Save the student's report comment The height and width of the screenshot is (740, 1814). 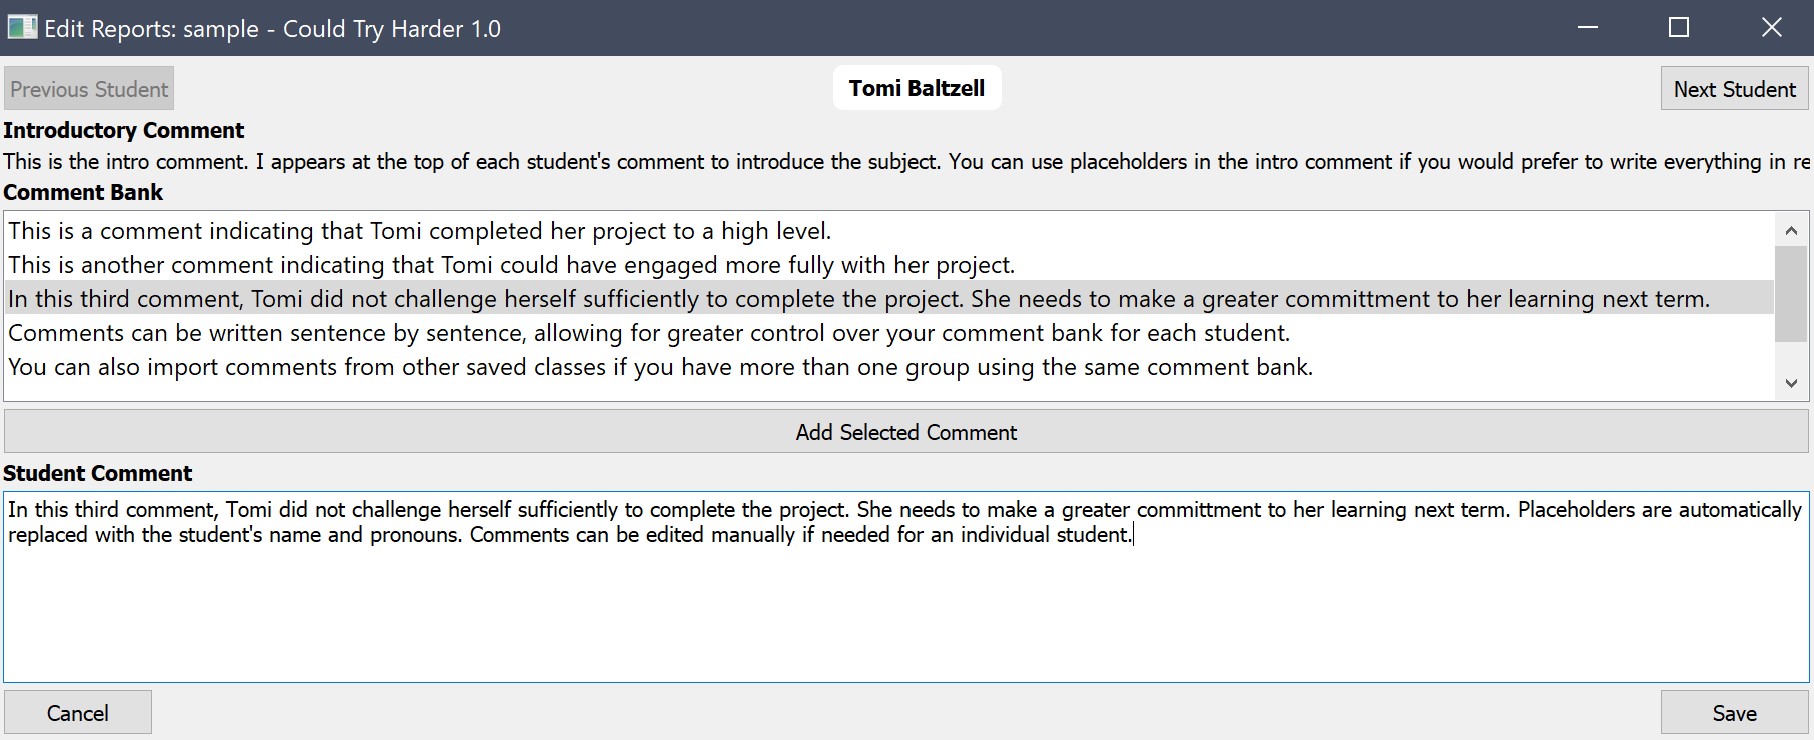[1734, 713]
